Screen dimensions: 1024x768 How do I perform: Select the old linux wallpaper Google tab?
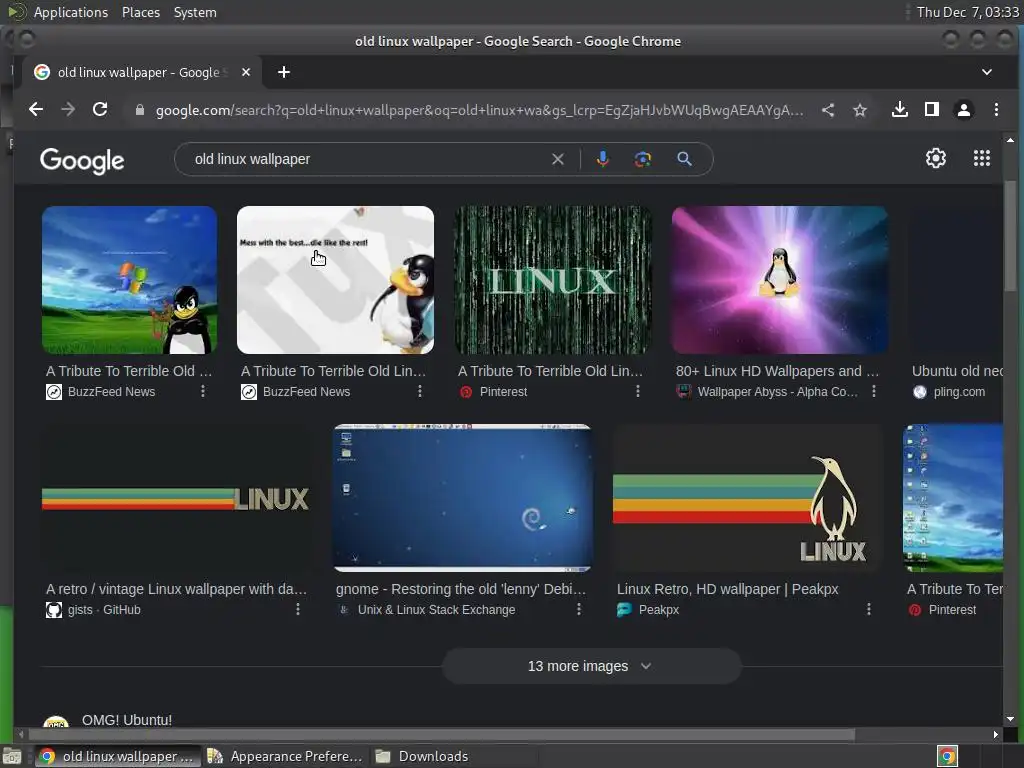(x=138, y=72)
